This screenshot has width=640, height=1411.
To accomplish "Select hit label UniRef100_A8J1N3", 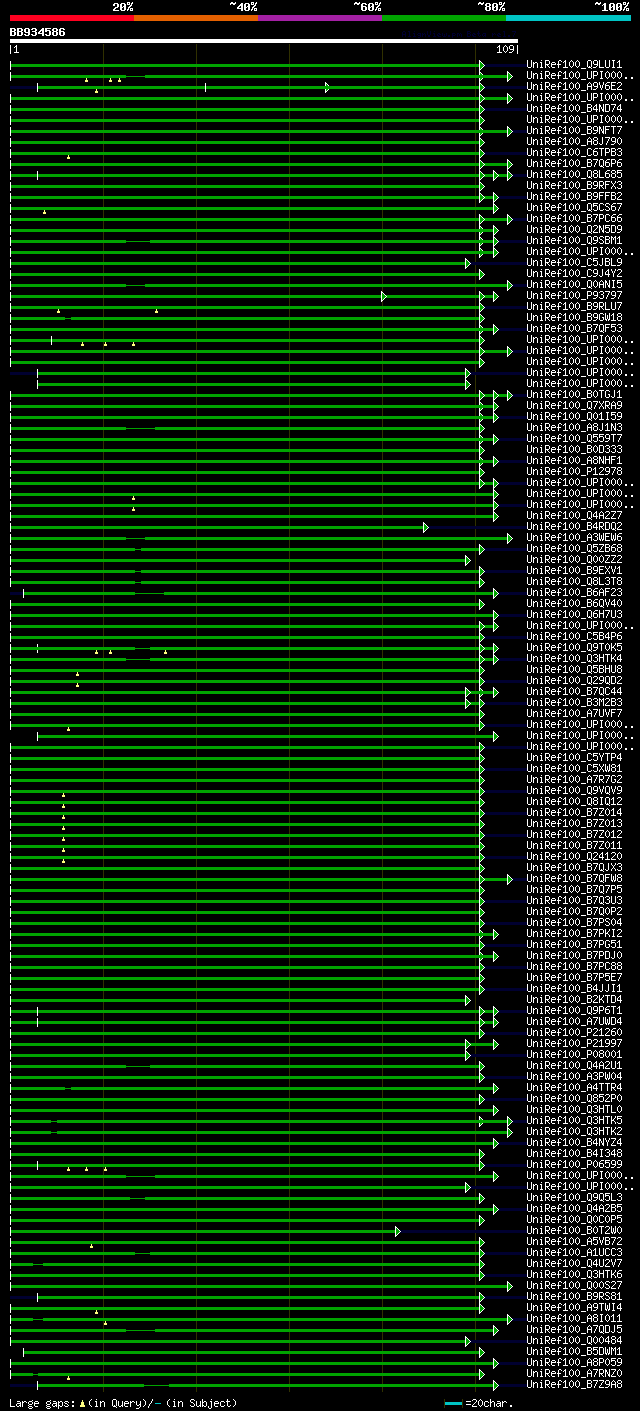I will coord(574,428).
